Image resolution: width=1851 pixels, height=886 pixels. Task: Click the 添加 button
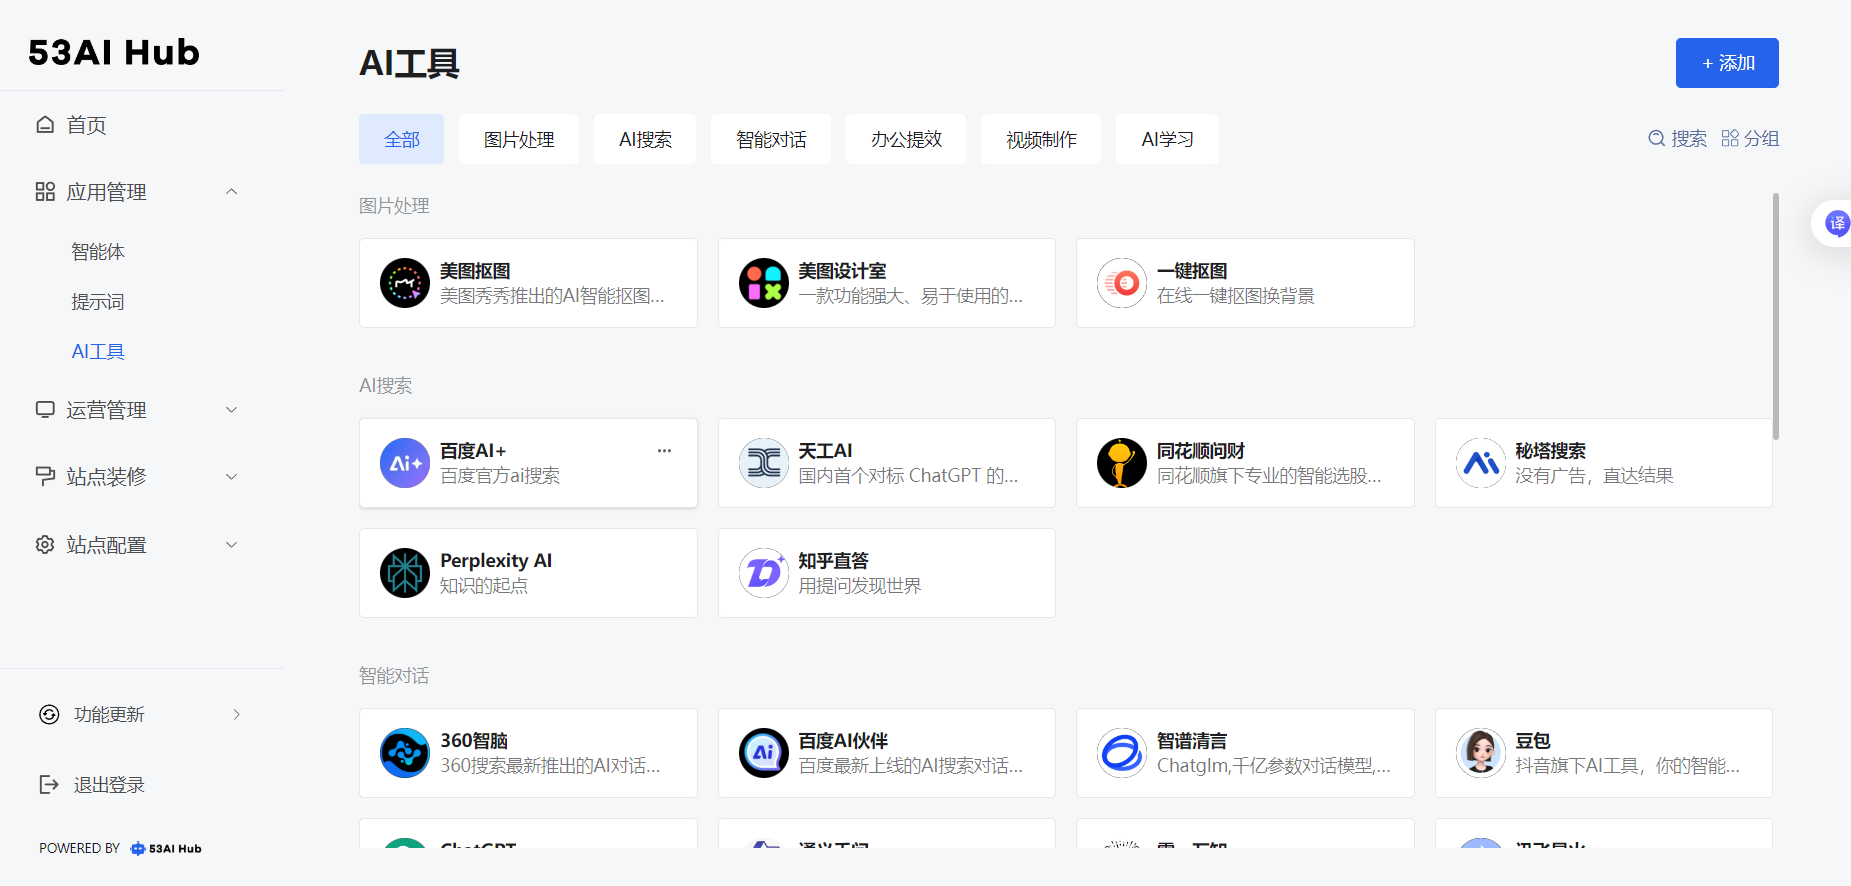click(x=1727, y=63)
